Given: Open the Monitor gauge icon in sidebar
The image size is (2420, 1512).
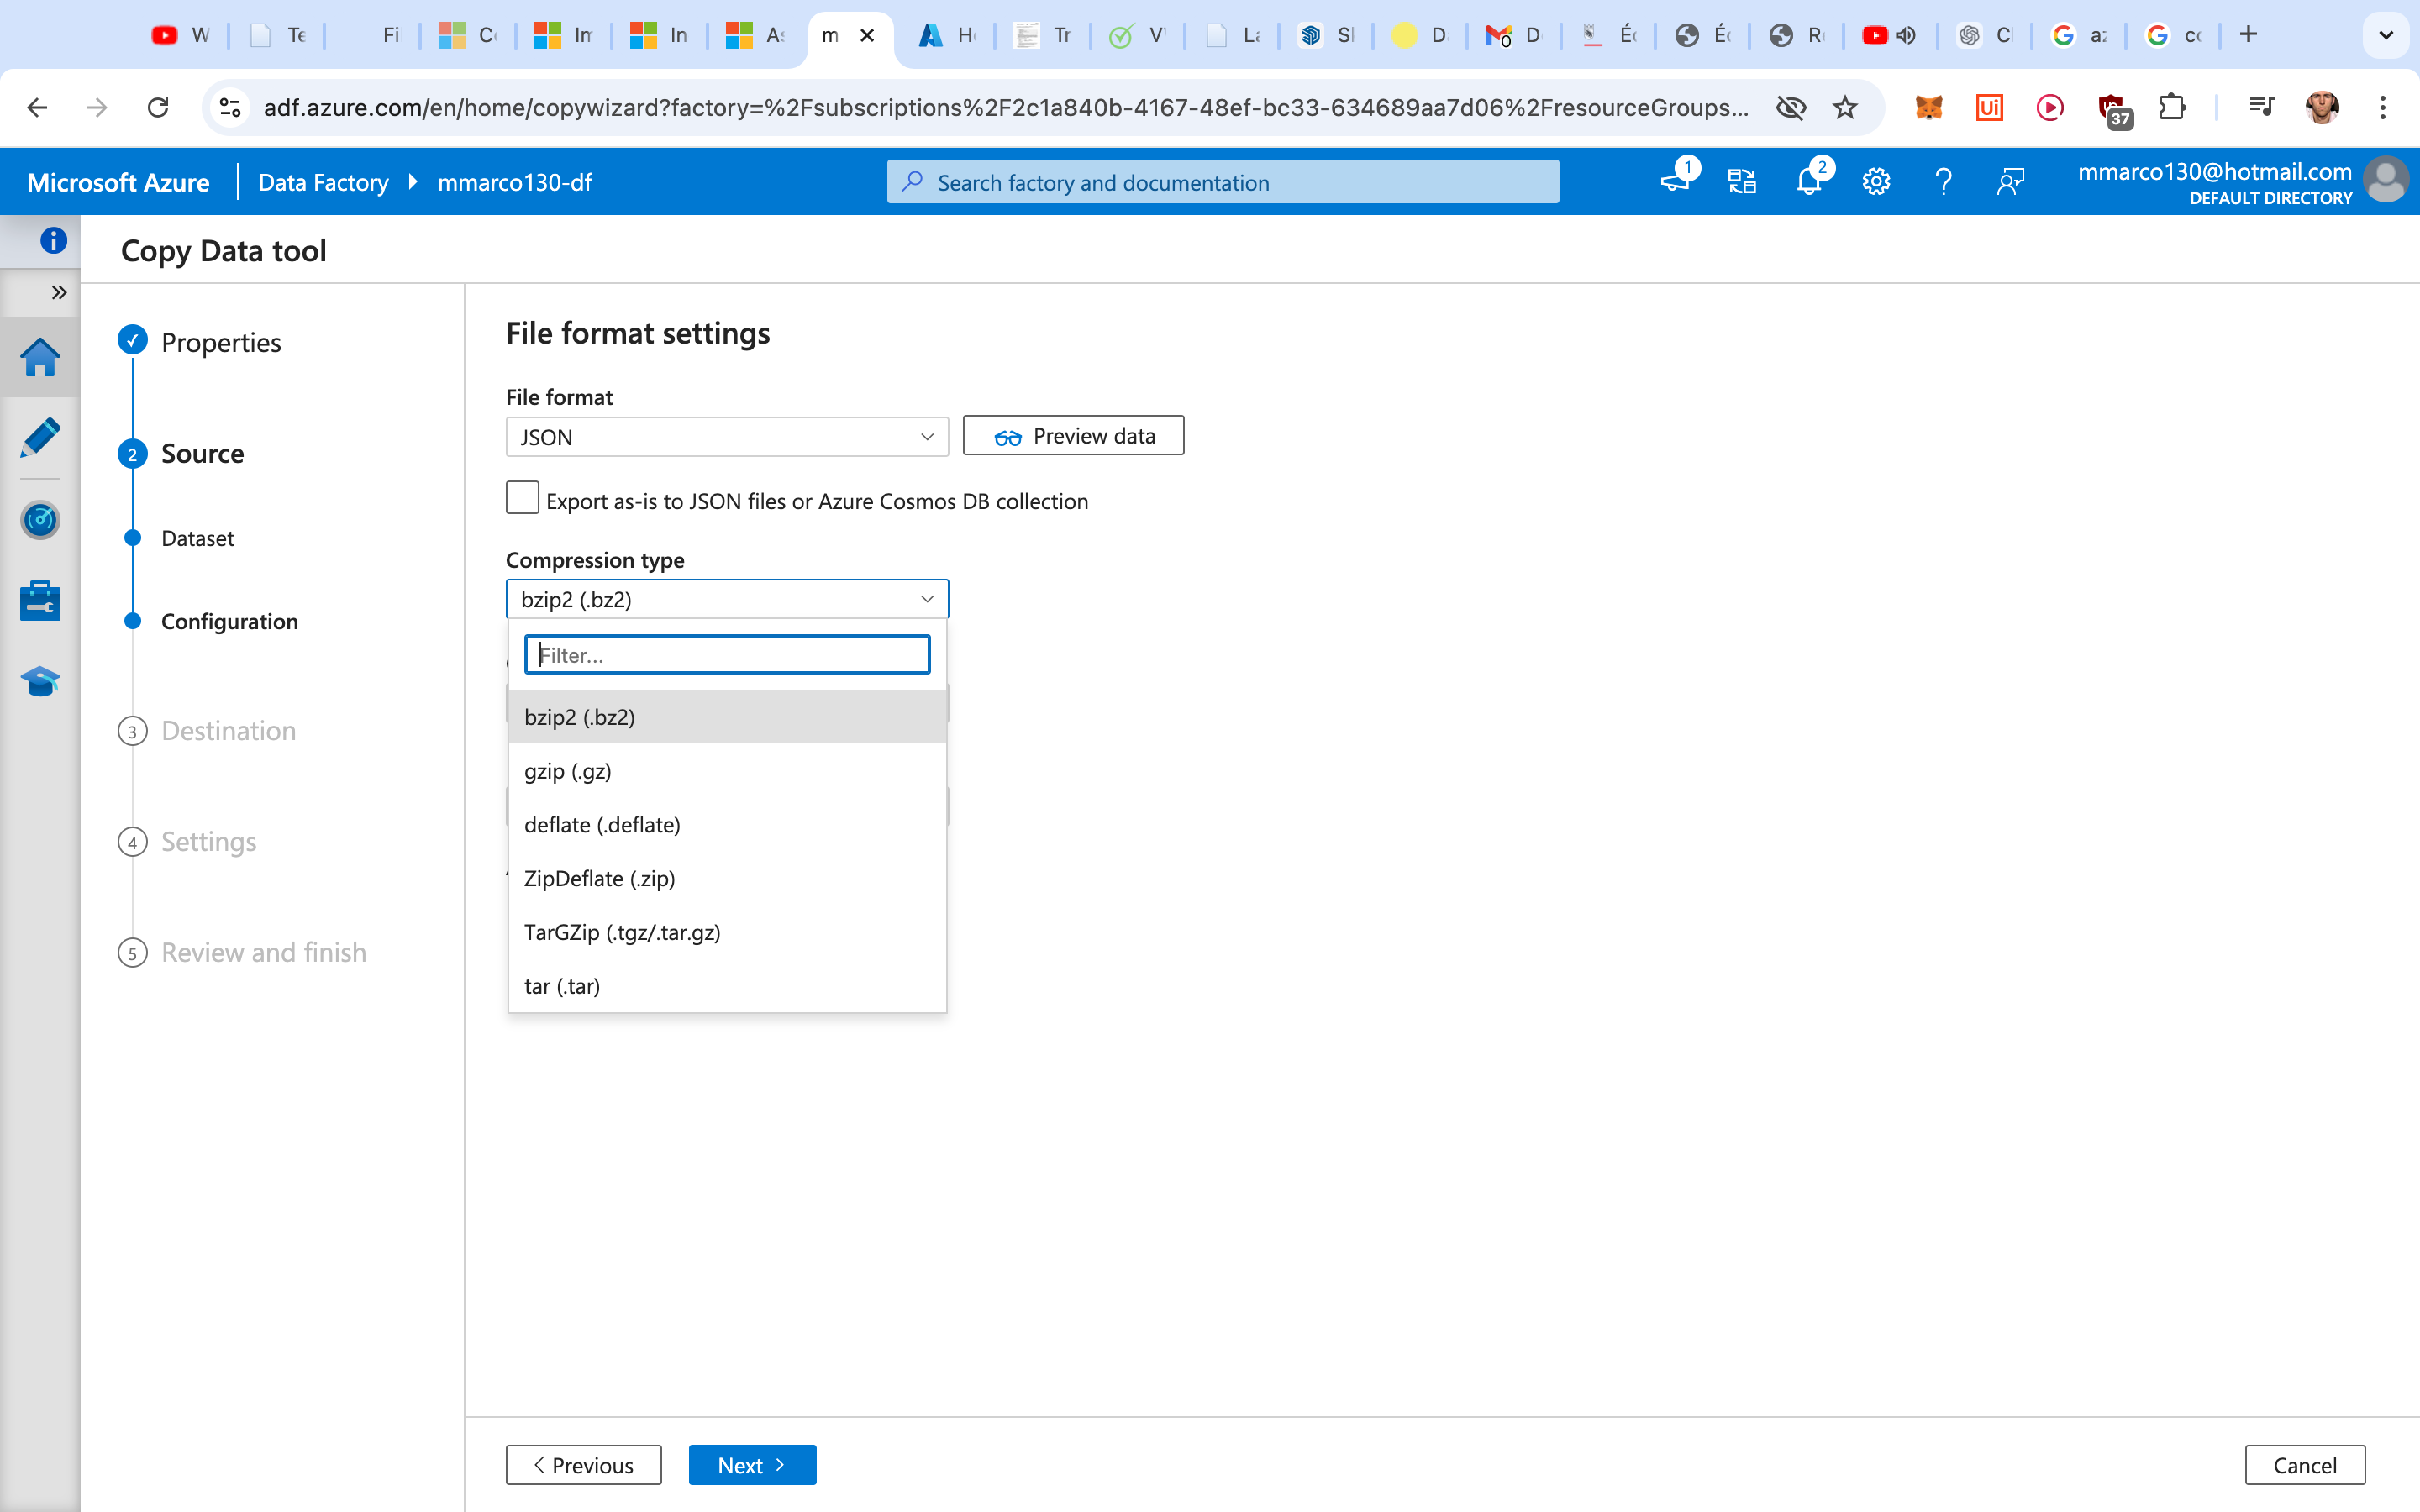Looking at the screenshot, I should point(40,519).
